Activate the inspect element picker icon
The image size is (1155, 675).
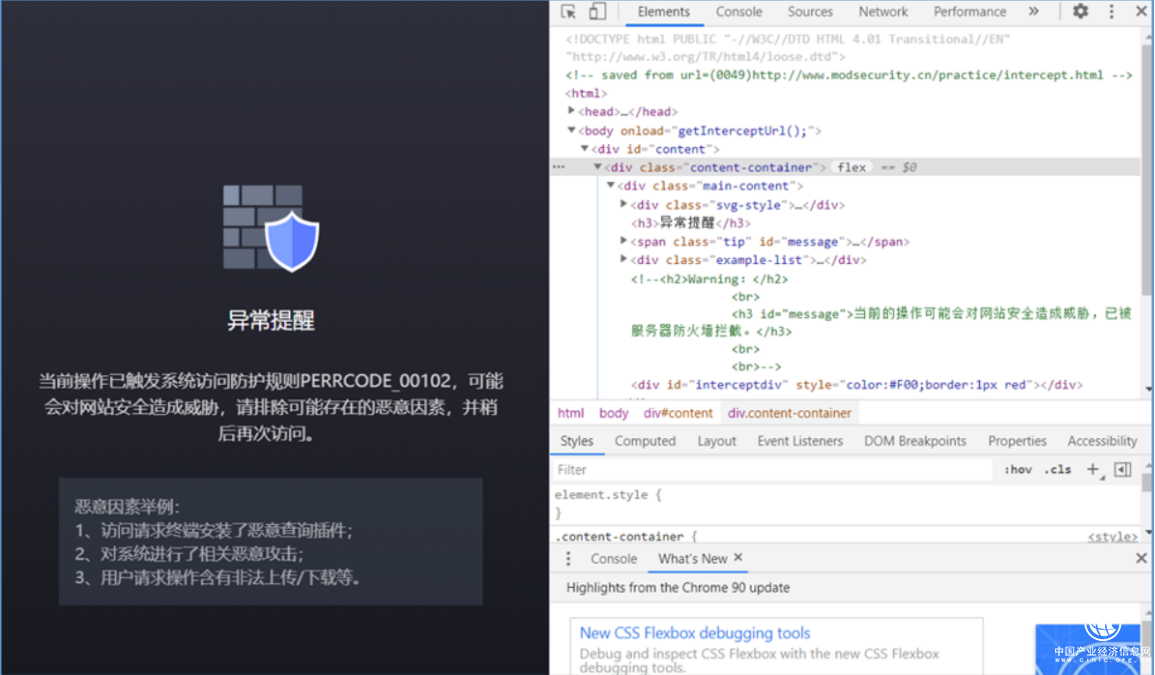[x=569, y=12]
